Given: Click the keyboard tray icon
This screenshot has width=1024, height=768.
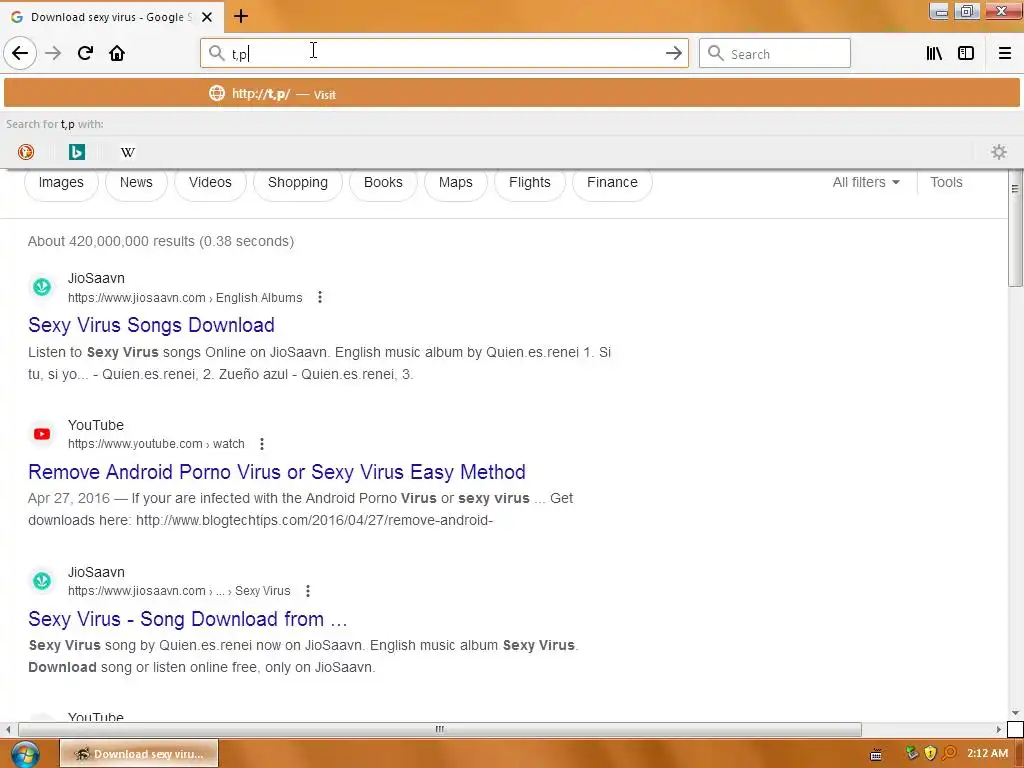Looking at the screenshot, I should (876, 754).
